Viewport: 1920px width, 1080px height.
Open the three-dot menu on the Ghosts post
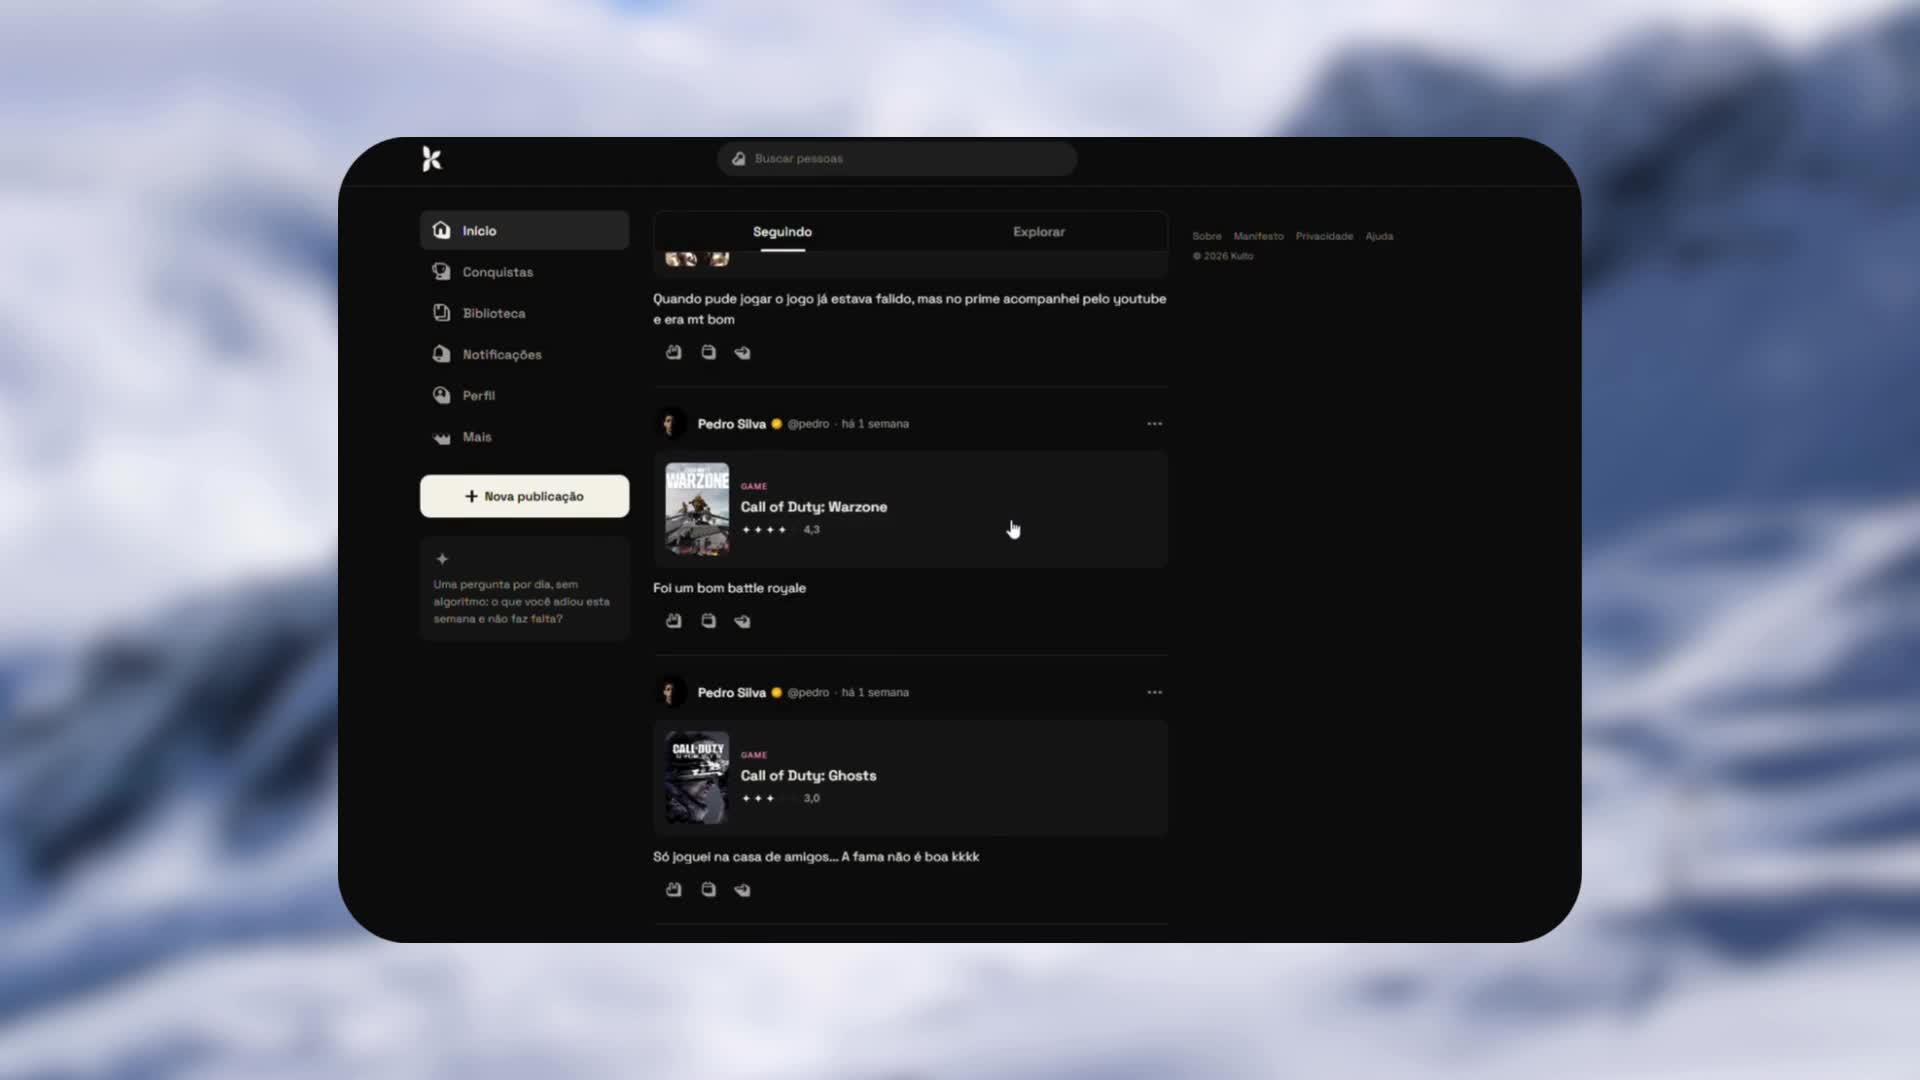click(1154, 692)
